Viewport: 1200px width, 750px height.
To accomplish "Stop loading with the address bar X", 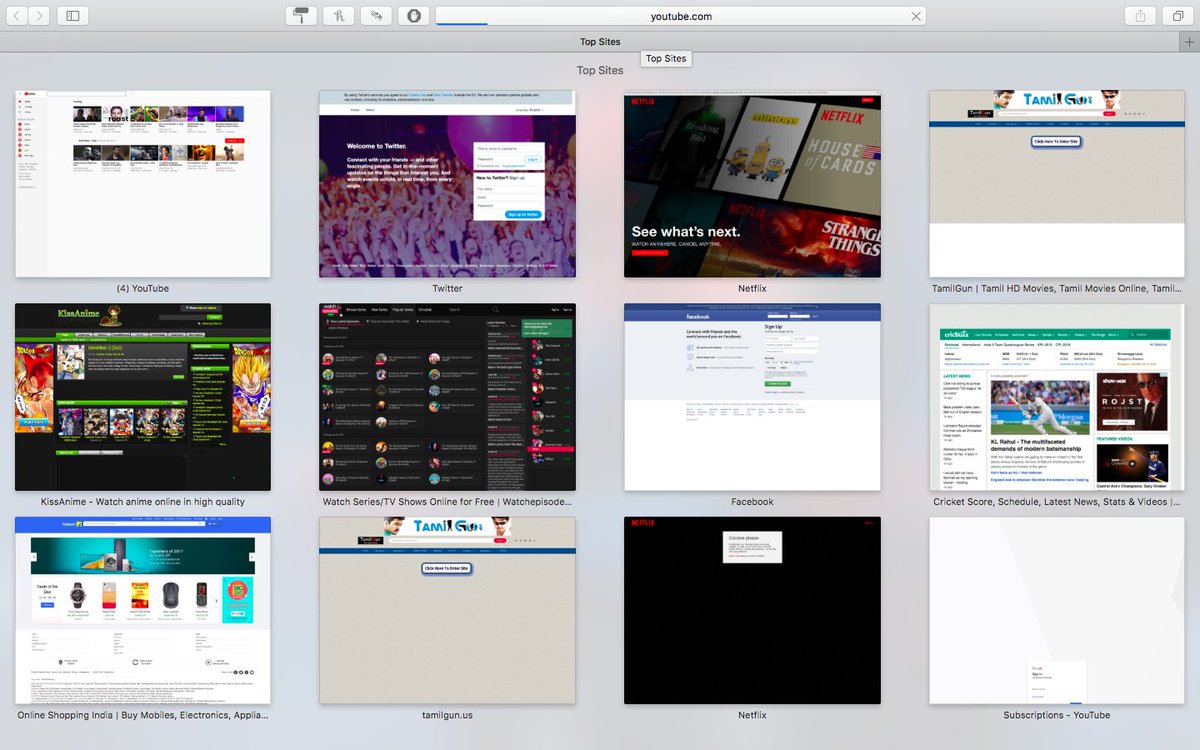I will point(916,16).
